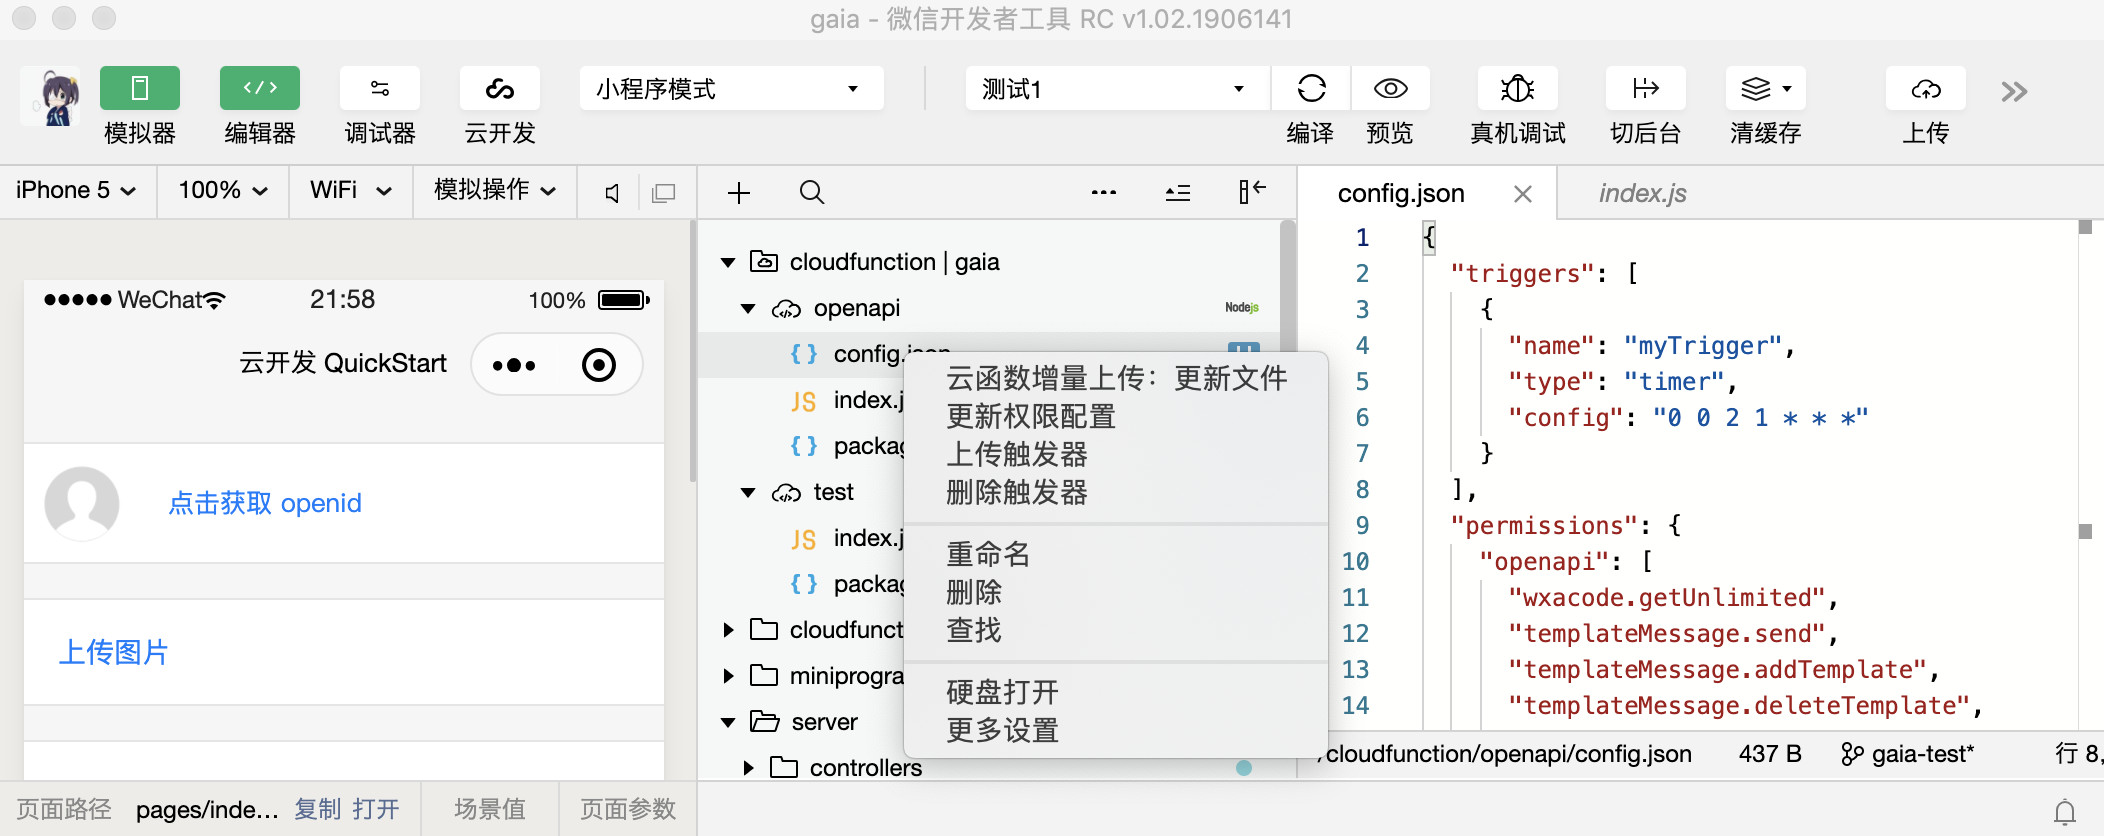The width and height of the screenshot is (2104, 836).
Task: Click the three-dots more options icon
Action: coord(1104,192)
